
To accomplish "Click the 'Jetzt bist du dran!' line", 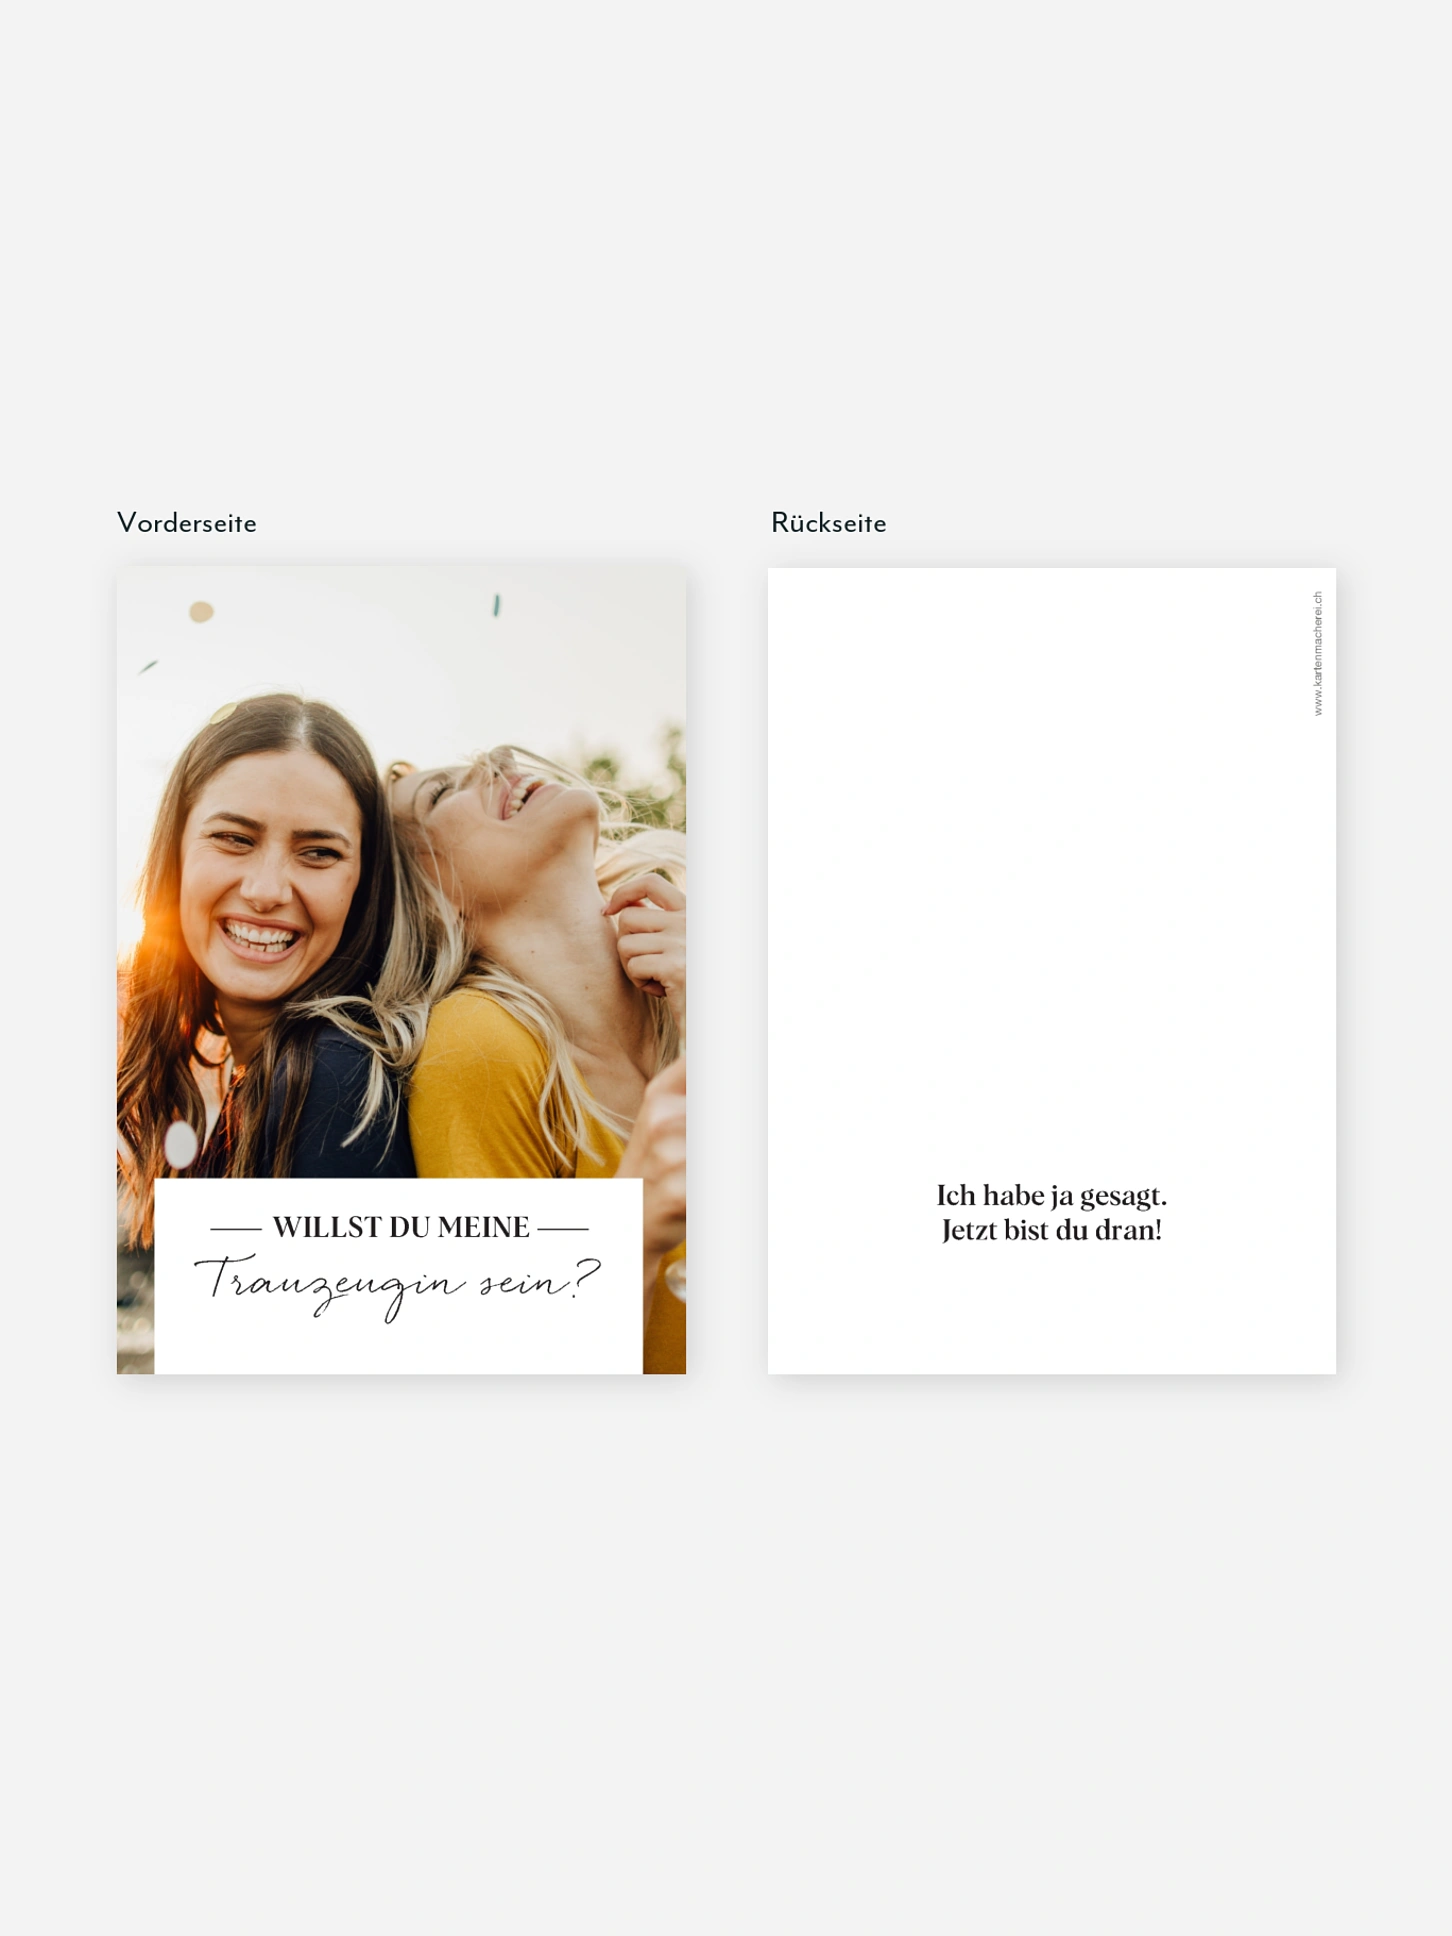I will 1051,1230.
